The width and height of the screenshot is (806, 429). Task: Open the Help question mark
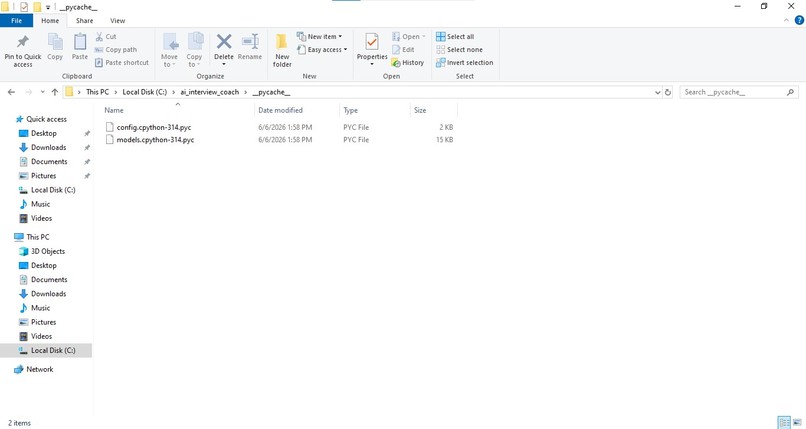(x=799, y=21)
